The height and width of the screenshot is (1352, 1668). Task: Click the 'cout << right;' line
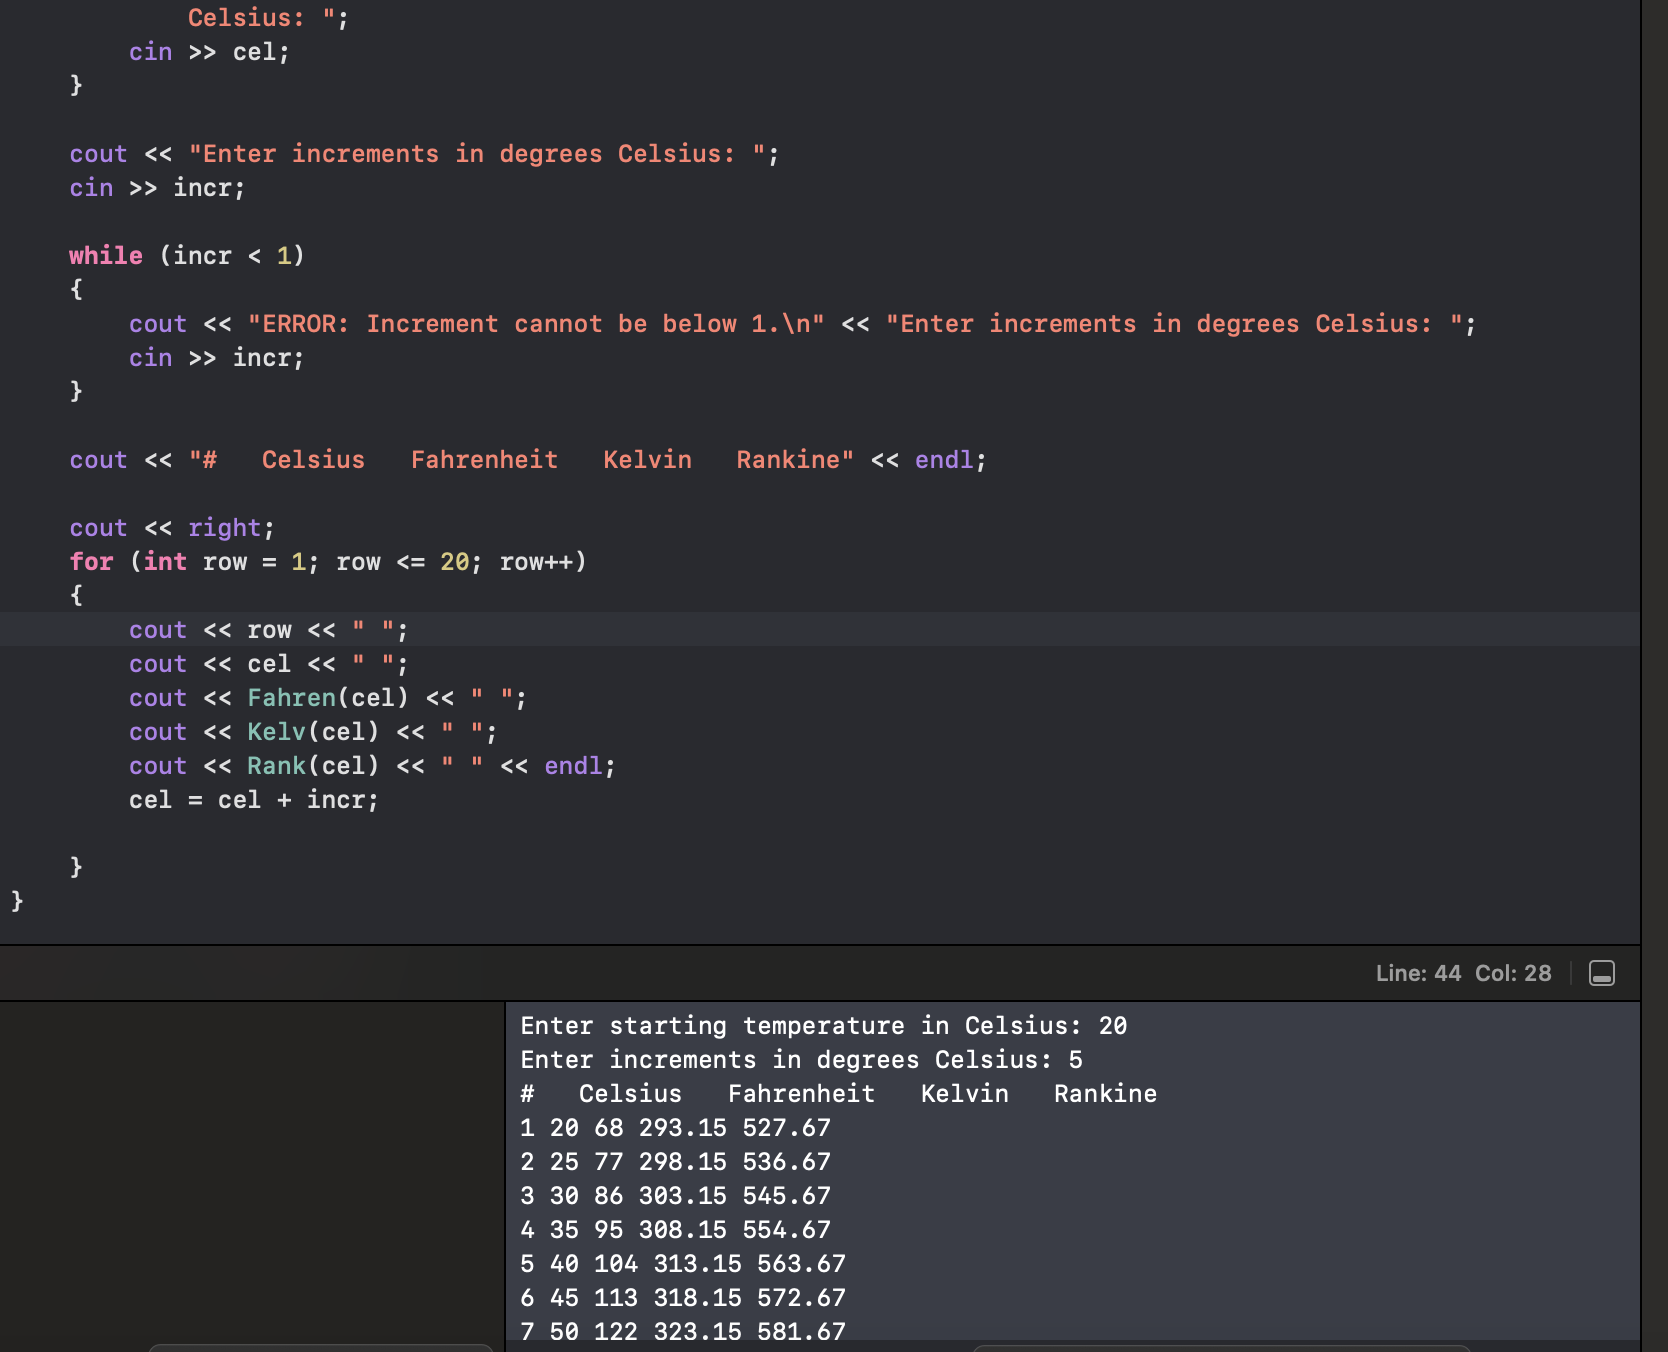click(x=172, y=528)
